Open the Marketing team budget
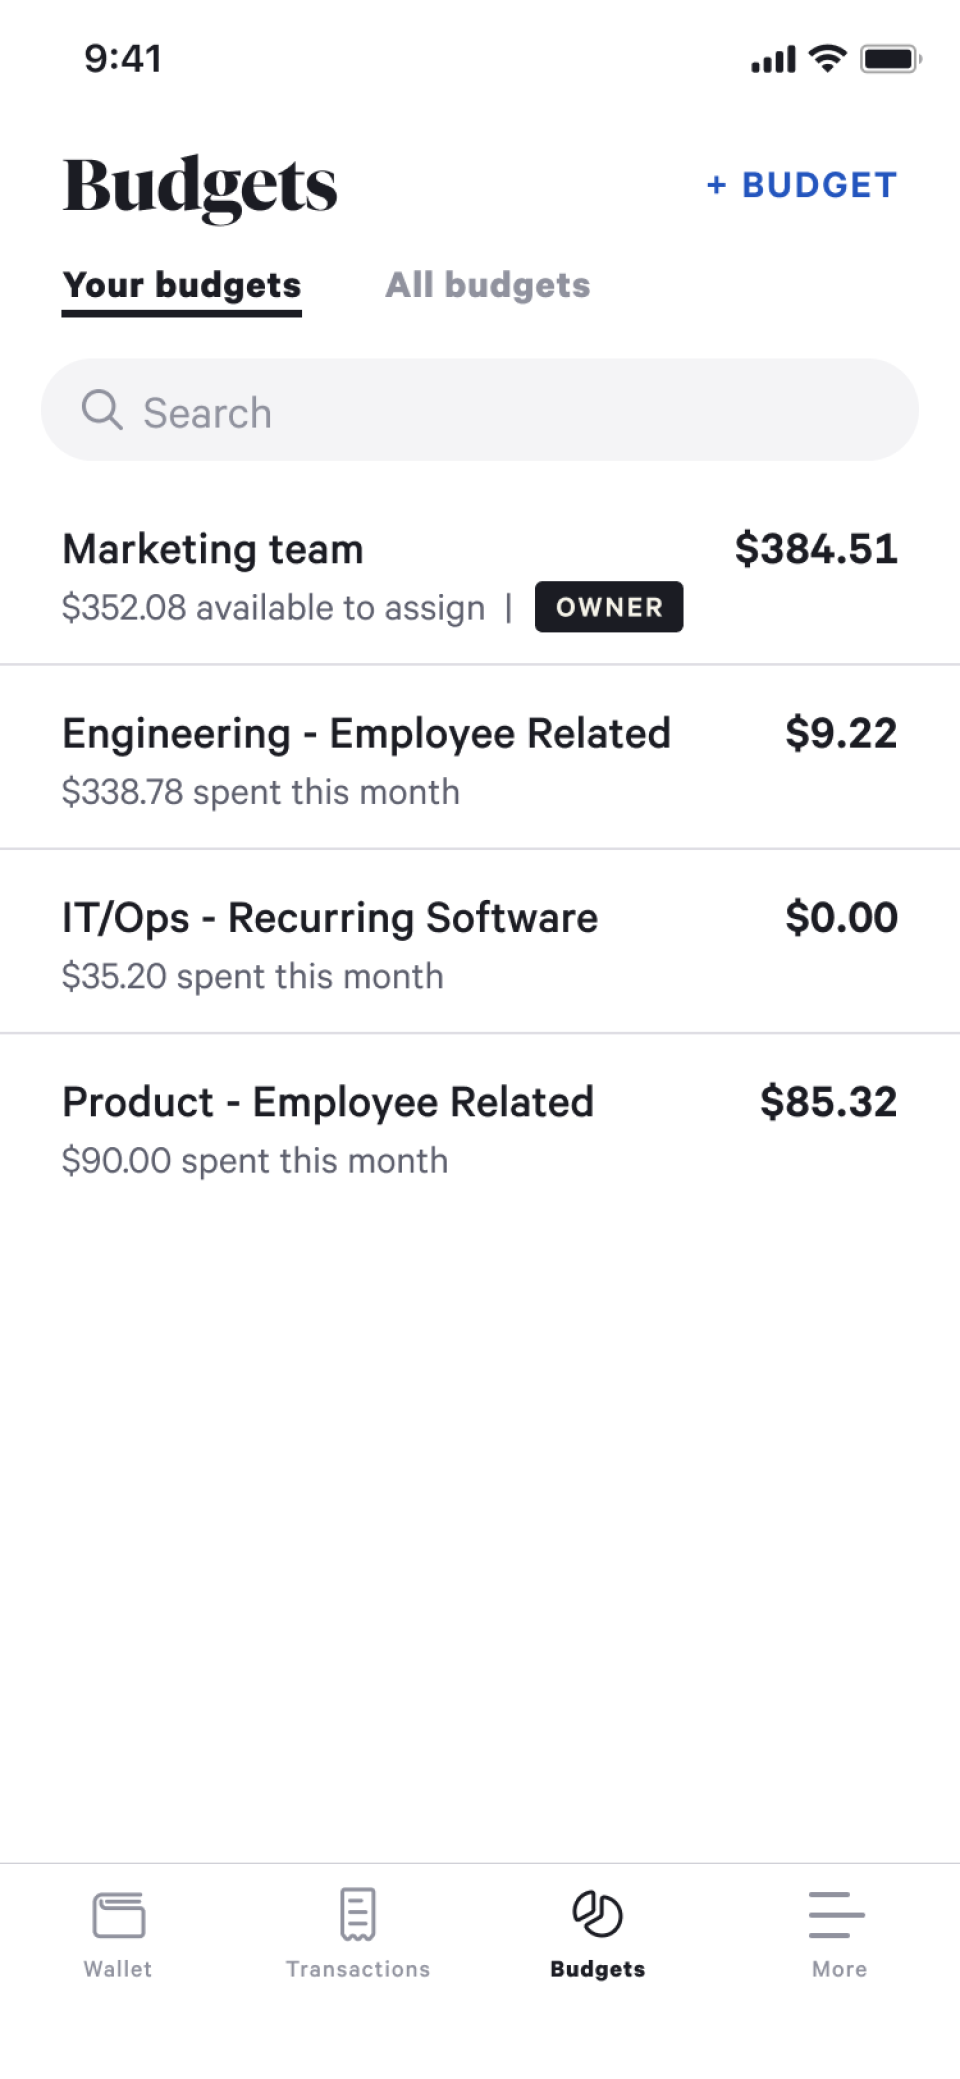 coord(213,550)
